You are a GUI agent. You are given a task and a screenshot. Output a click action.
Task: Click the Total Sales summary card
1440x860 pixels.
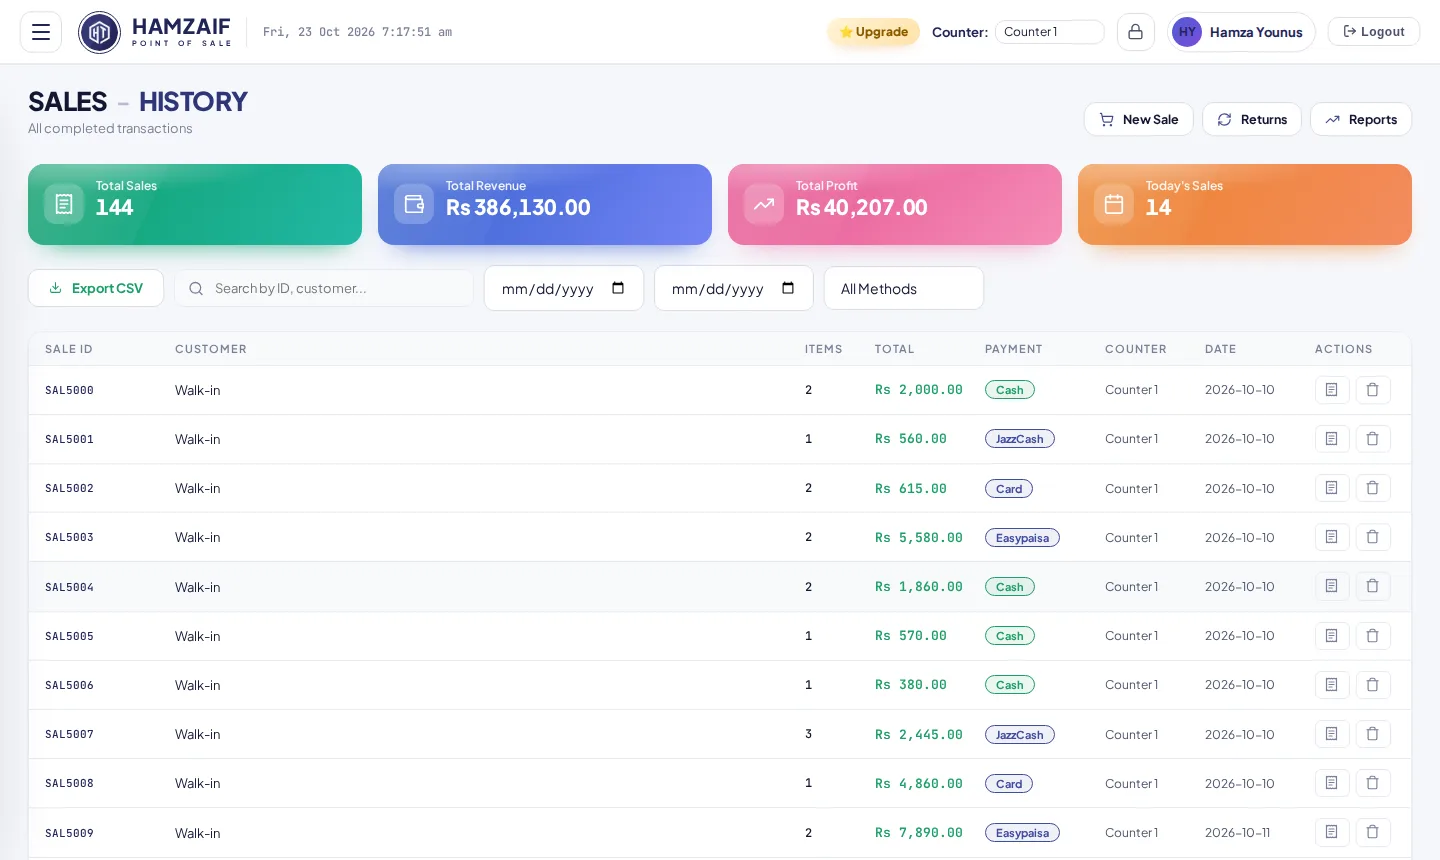195,205
